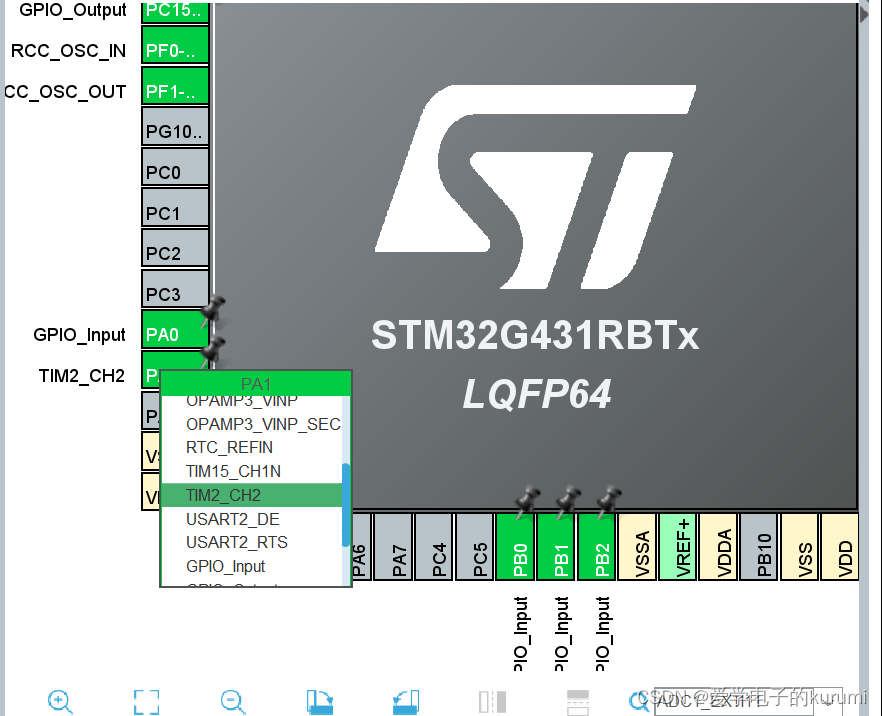This screenshot has width=882, height=716.
Task: Click the VDD power pin on the bottom edge
Action: pyautogui.click(x=840, y=546)
